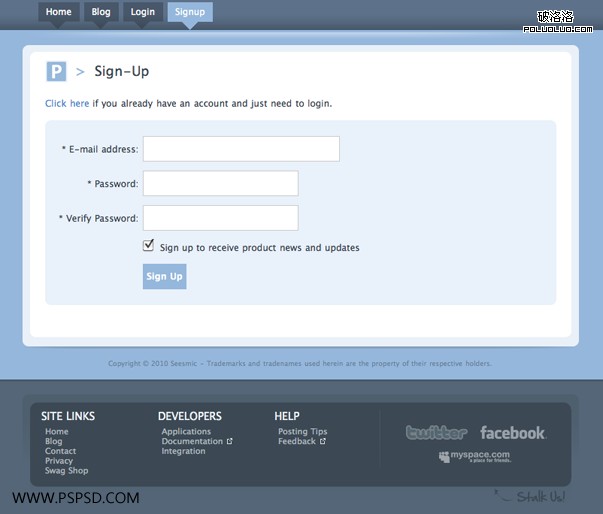Go to the Login tab
This screenshot has height=514, width=603.
143,13
